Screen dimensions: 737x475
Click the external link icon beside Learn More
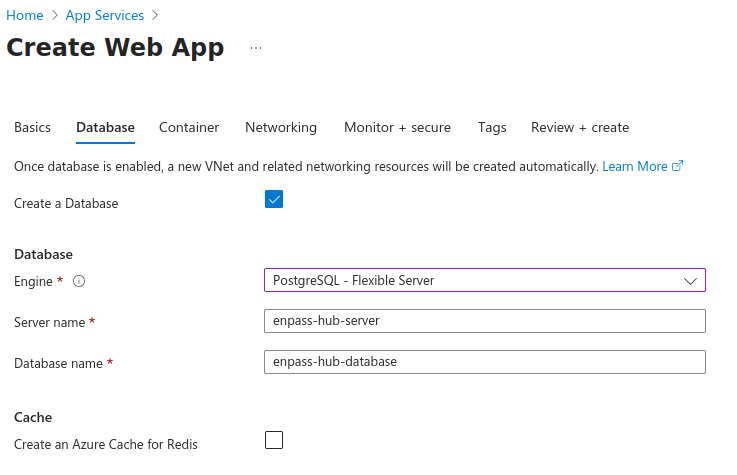pyautogui.click(x=677, y=166)
